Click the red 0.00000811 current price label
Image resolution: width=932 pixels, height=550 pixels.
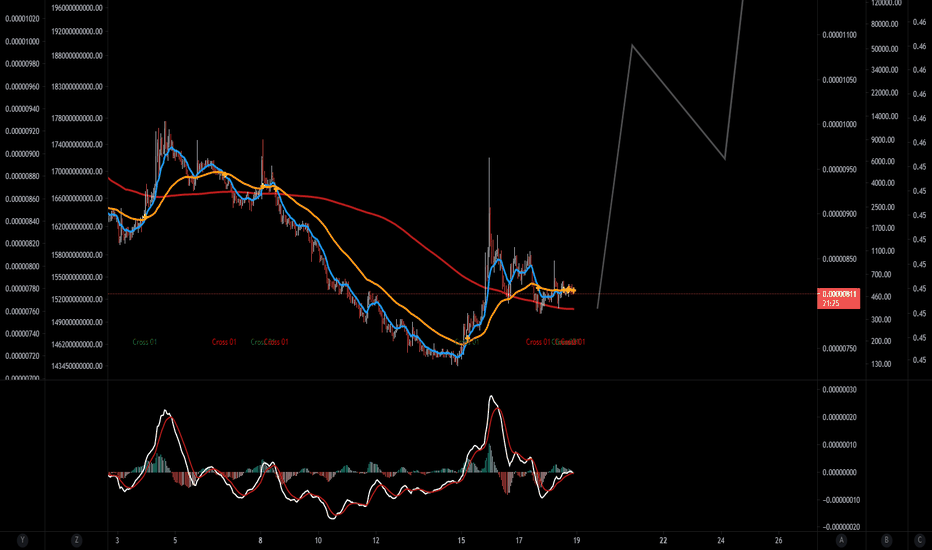[x=839, y=298]
